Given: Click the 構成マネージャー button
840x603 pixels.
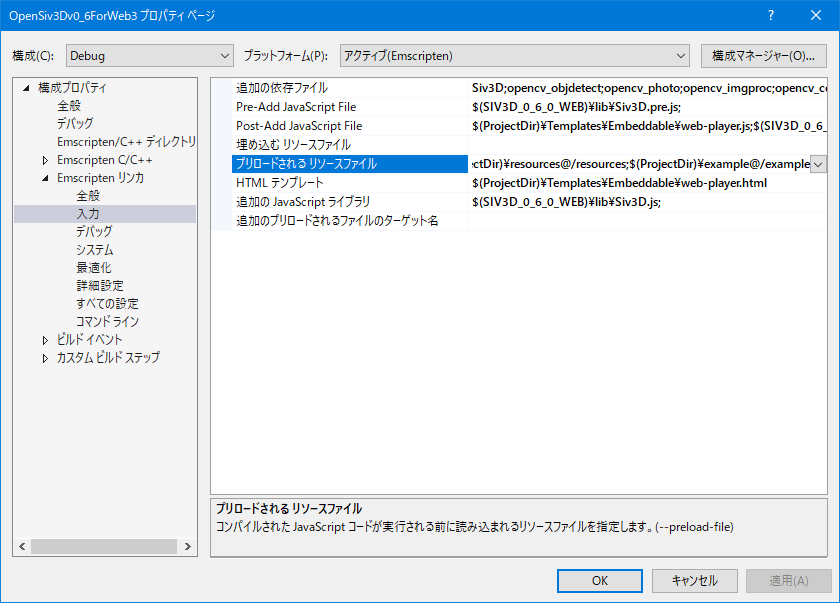Looking at the screenshot, I should [763, 56].
